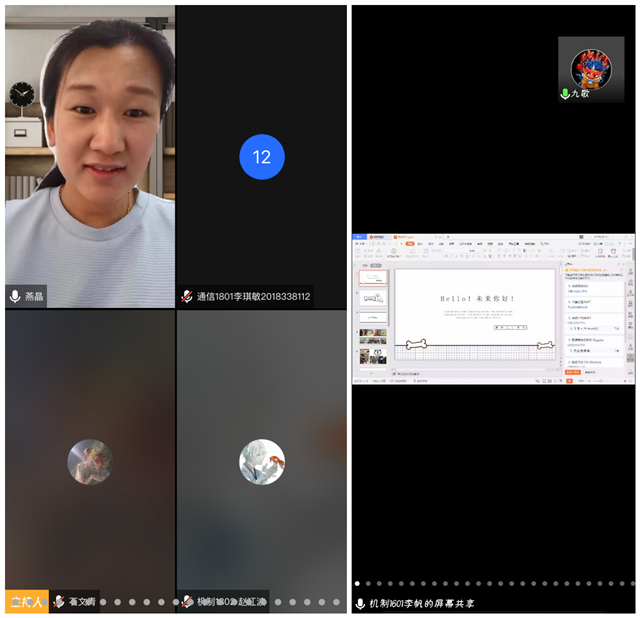
Task: Click the blue 12 avatar circle
Action: pos(262,157)
